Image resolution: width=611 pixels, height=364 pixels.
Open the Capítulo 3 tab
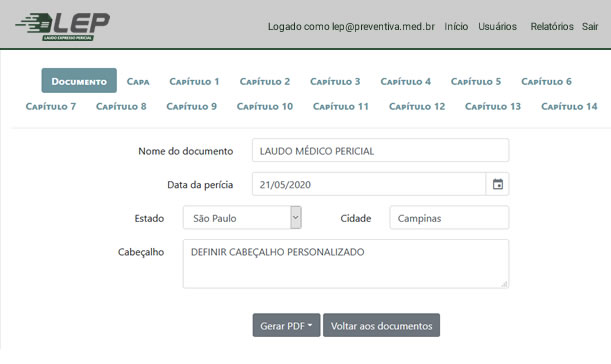335,81
